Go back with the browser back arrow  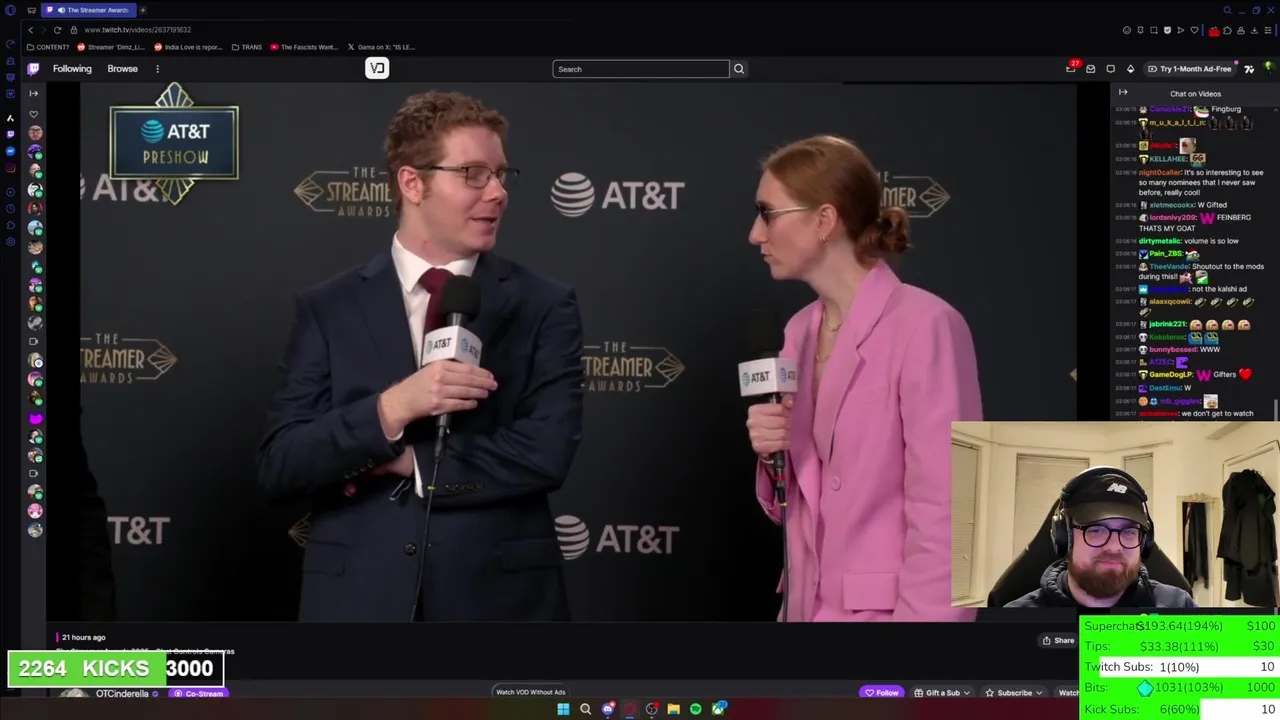(31, 30)
